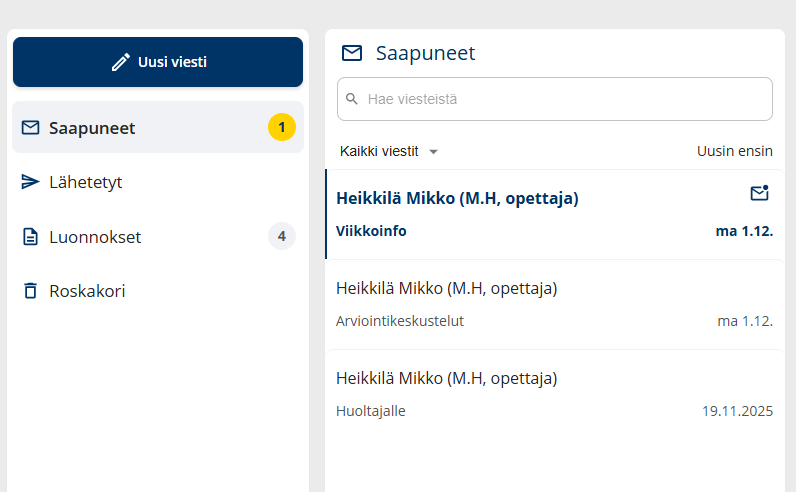Compose a new message with Uusi viesti
The image size is (796, 492).
click(158, 62)
